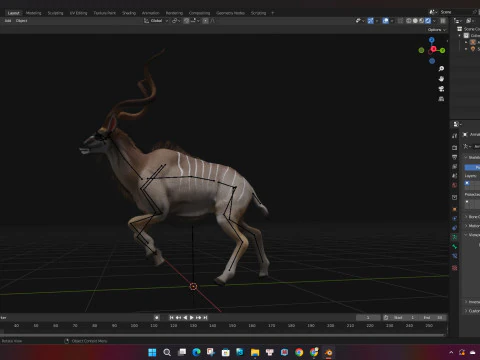The width and height of the screenshot is (480, 360).
Task: Switch to the Shading workspace tab
Action: click(x=129, y=13)
